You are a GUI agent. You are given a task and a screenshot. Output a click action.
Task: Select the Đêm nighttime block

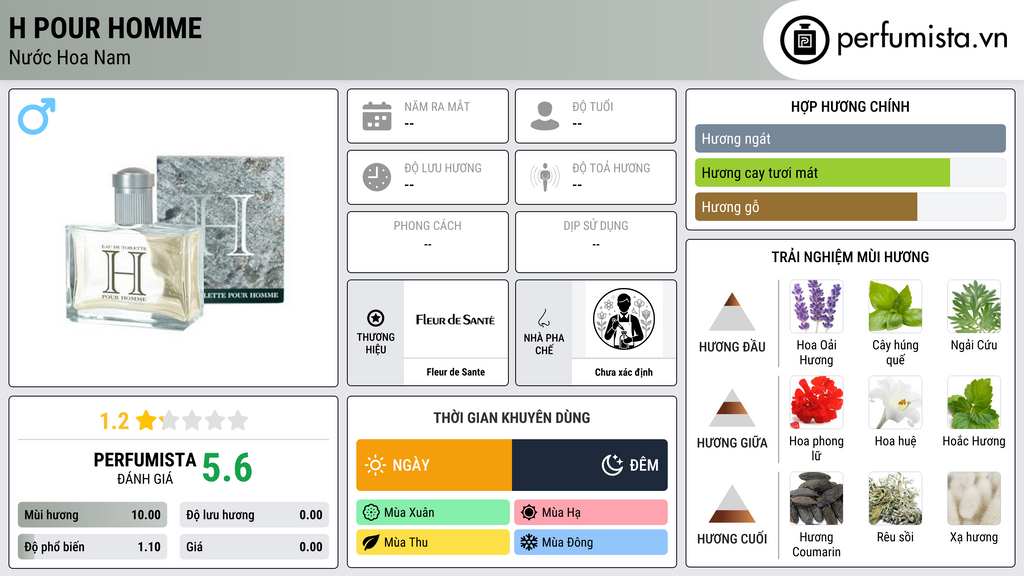click(590, 465)
